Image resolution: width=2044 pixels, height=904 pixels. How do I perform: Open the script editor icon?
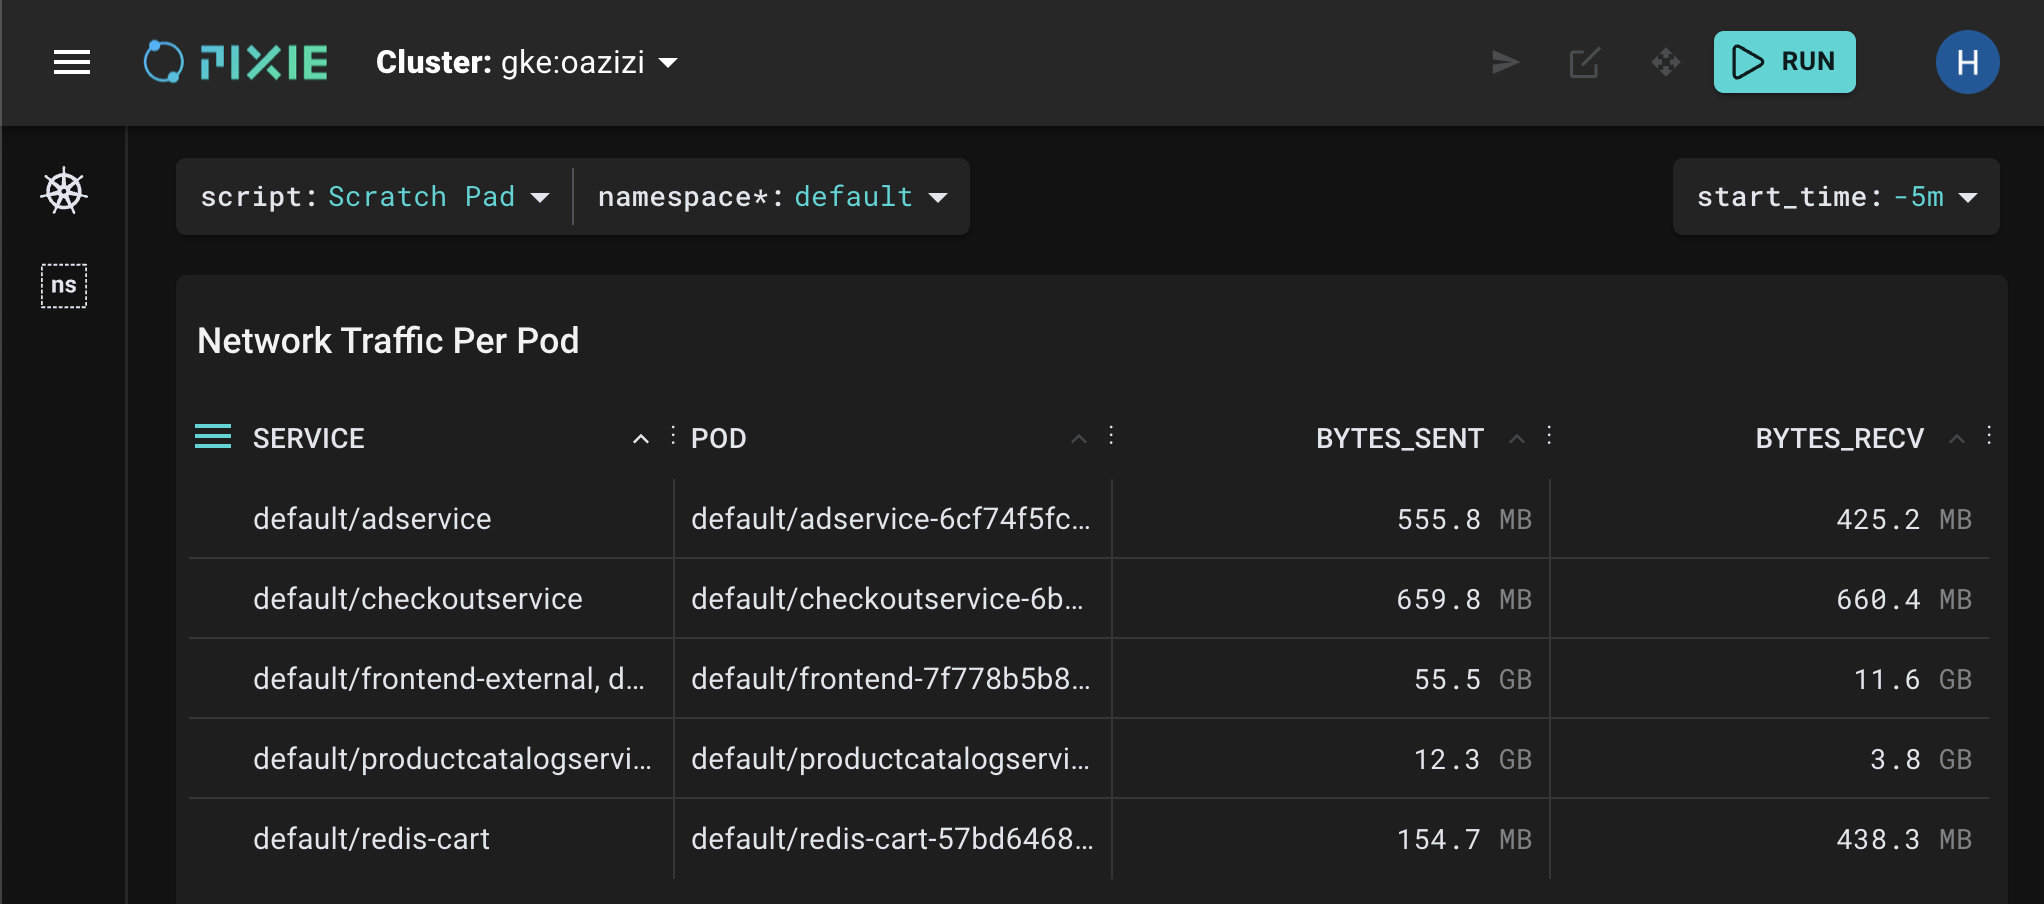1585,63
